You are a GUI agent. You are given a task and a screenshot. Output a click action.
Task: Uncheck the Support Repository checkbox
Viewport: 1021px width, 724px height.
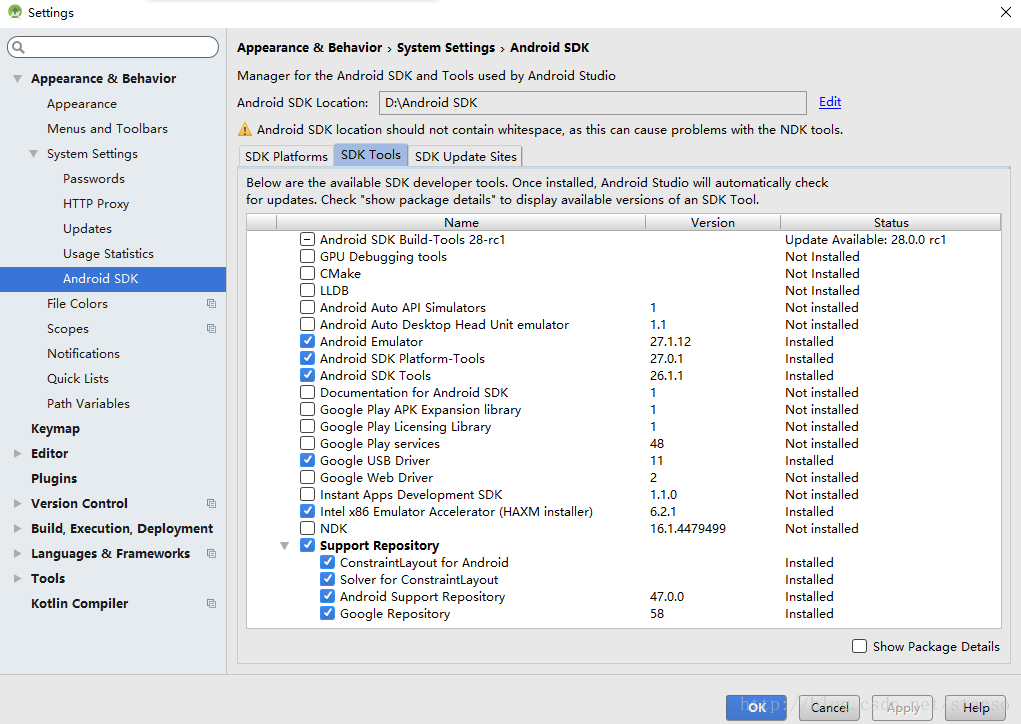tap(307, 545)
